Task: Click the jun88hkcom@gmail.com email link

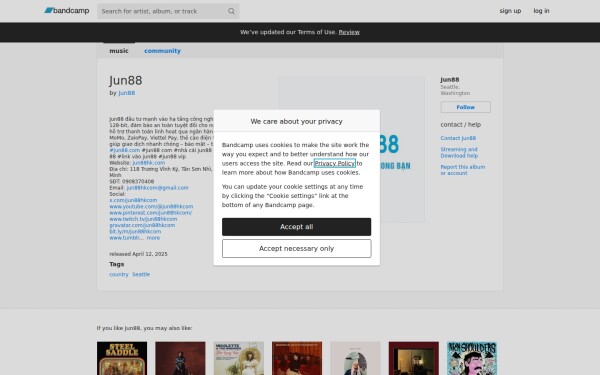Action: click(x=157, y=188)
